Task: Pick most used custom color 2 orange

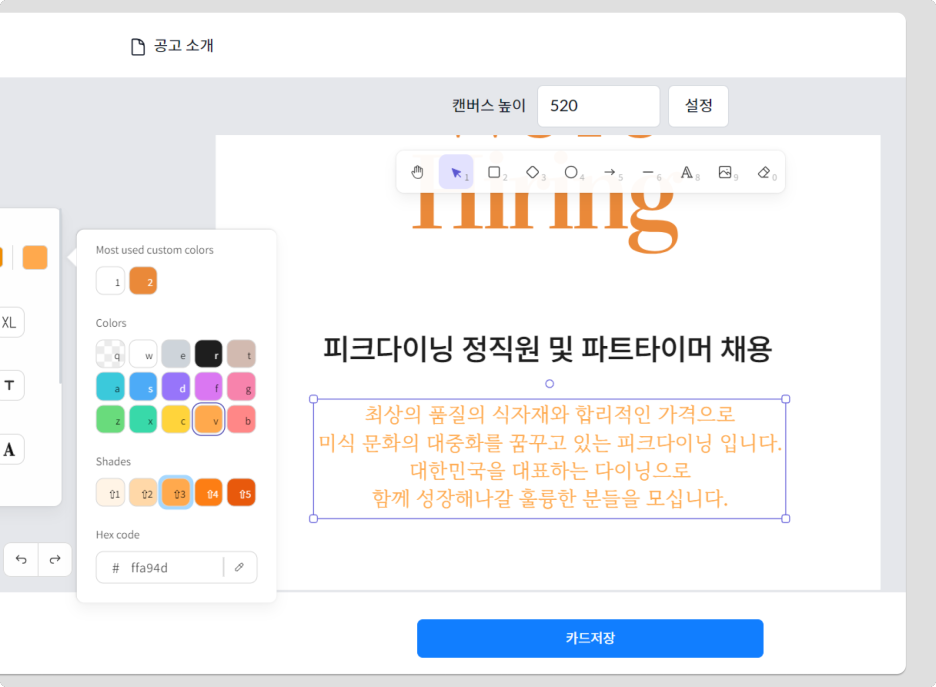Action: pos(143,281)
